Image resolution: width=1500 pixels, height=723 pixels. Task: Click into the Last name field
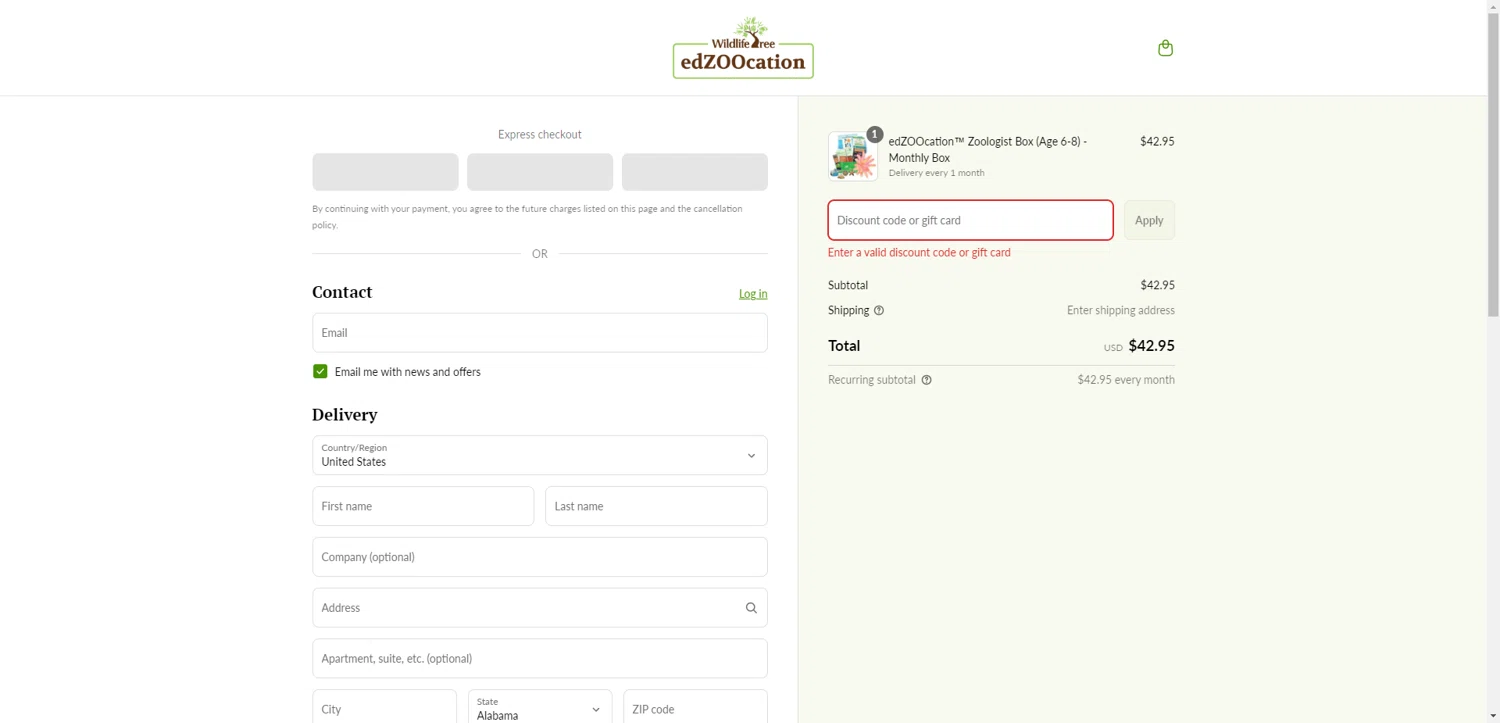pos(656,506)
